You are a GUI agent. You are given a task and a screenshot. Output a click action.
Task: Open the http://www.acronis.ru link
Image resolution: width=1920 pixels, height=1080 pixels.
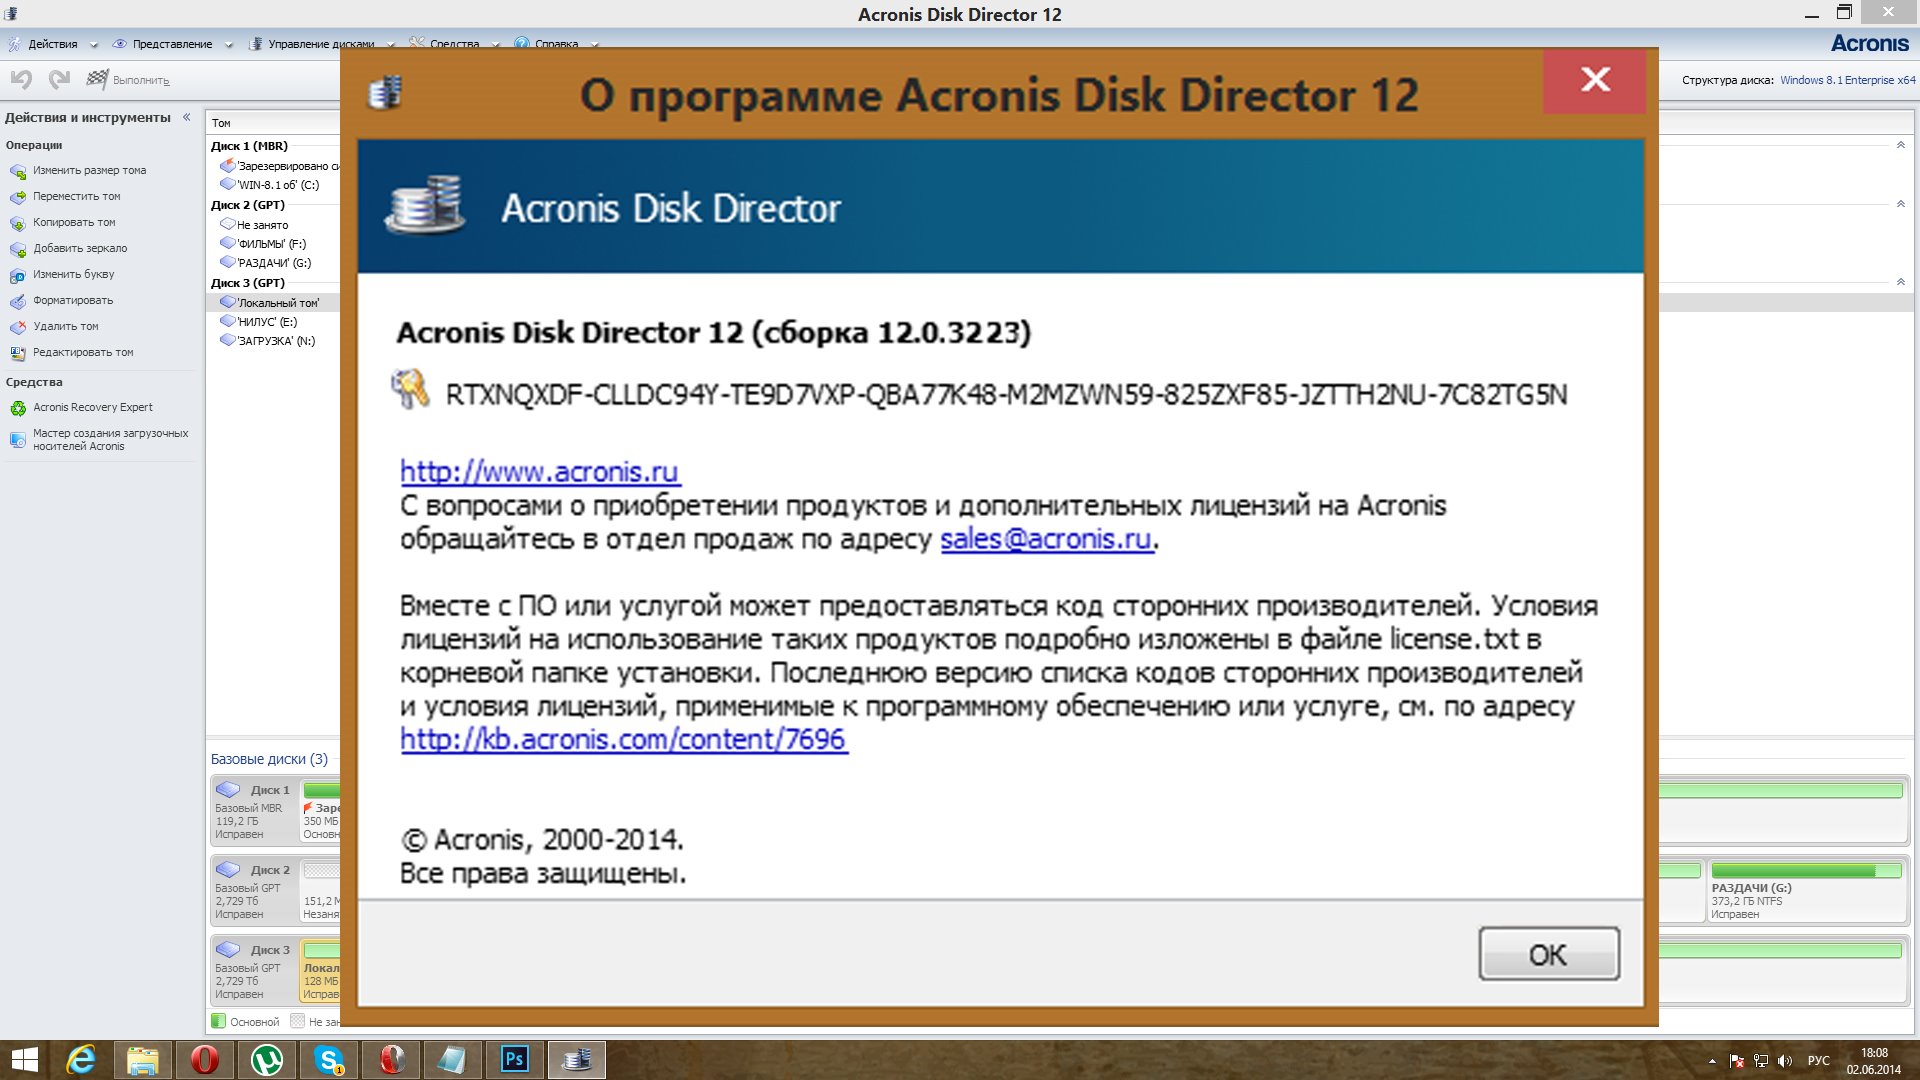[x=540, y=471]
